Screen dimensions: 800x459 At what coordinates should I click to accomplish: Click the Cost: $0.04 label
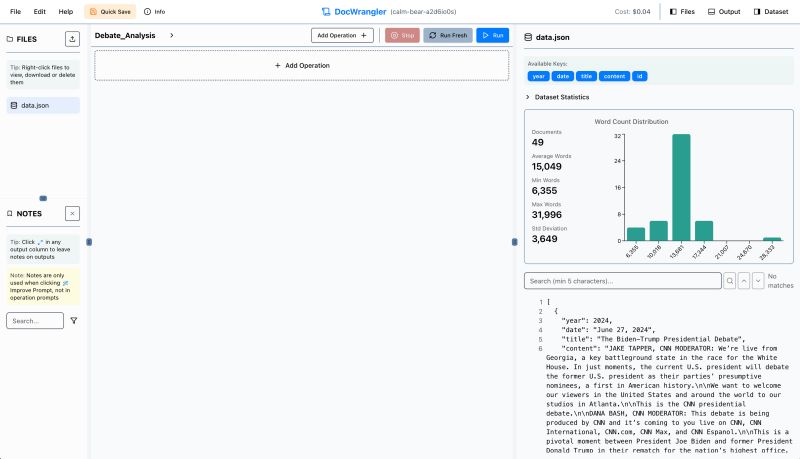coord(632,11)
